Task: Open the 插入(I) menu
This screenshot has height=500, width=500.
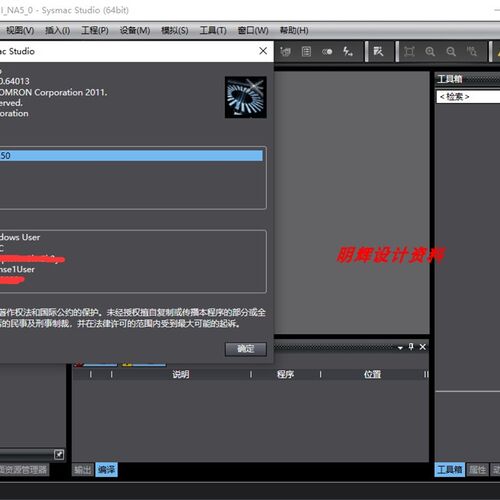Action: pos(58,31)
